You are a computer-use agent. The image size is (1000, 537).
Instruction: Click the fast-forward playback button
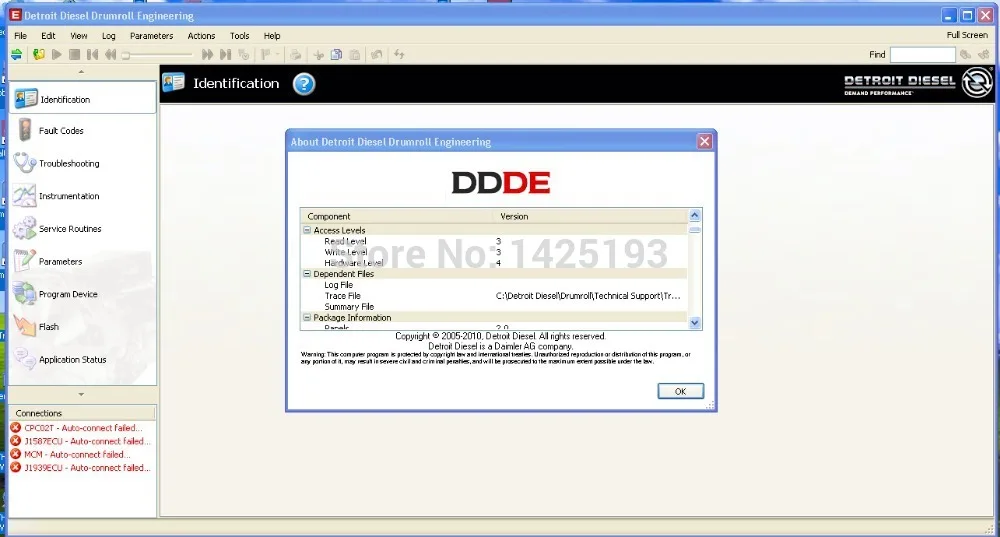point(207,55)
